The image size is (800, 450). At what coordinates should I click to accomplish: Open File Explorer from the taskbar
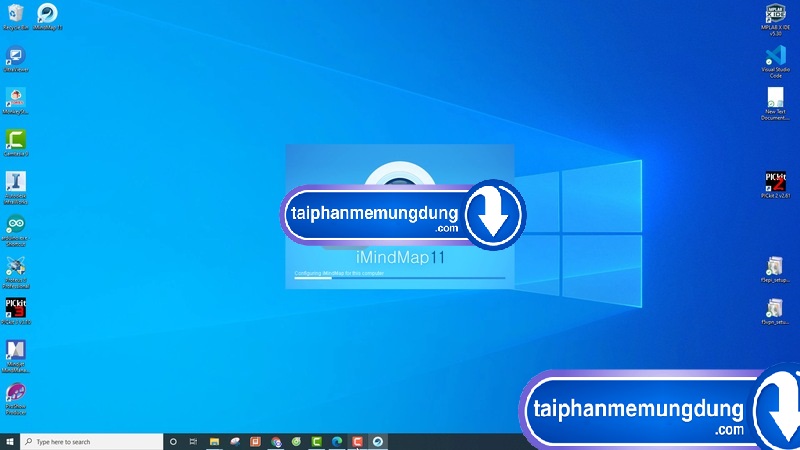tap(214, 442)
